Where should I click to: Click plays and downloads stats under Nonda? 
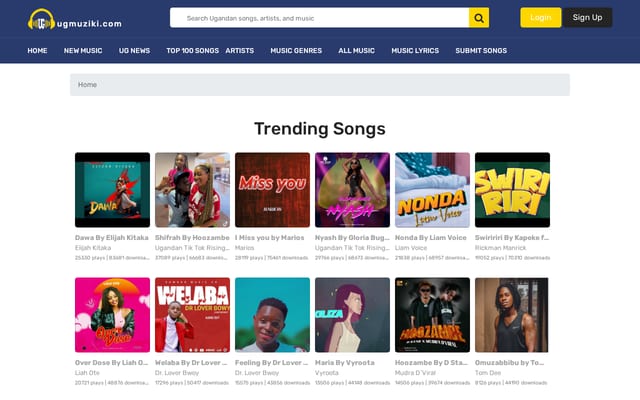[x=432, y=258]
